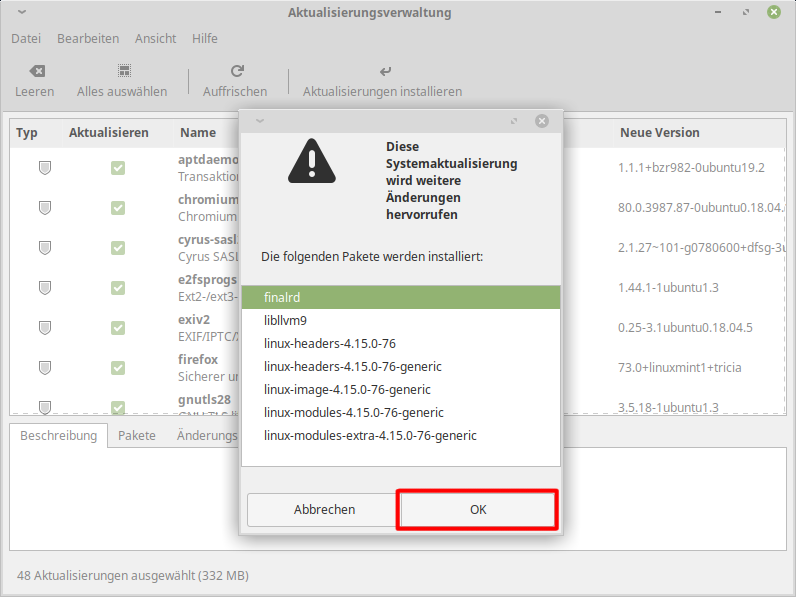The width and height of the screenshot is (796, 597).
Task: Toggle the e2fsprogs update checkbox
Action: [118, 288]
